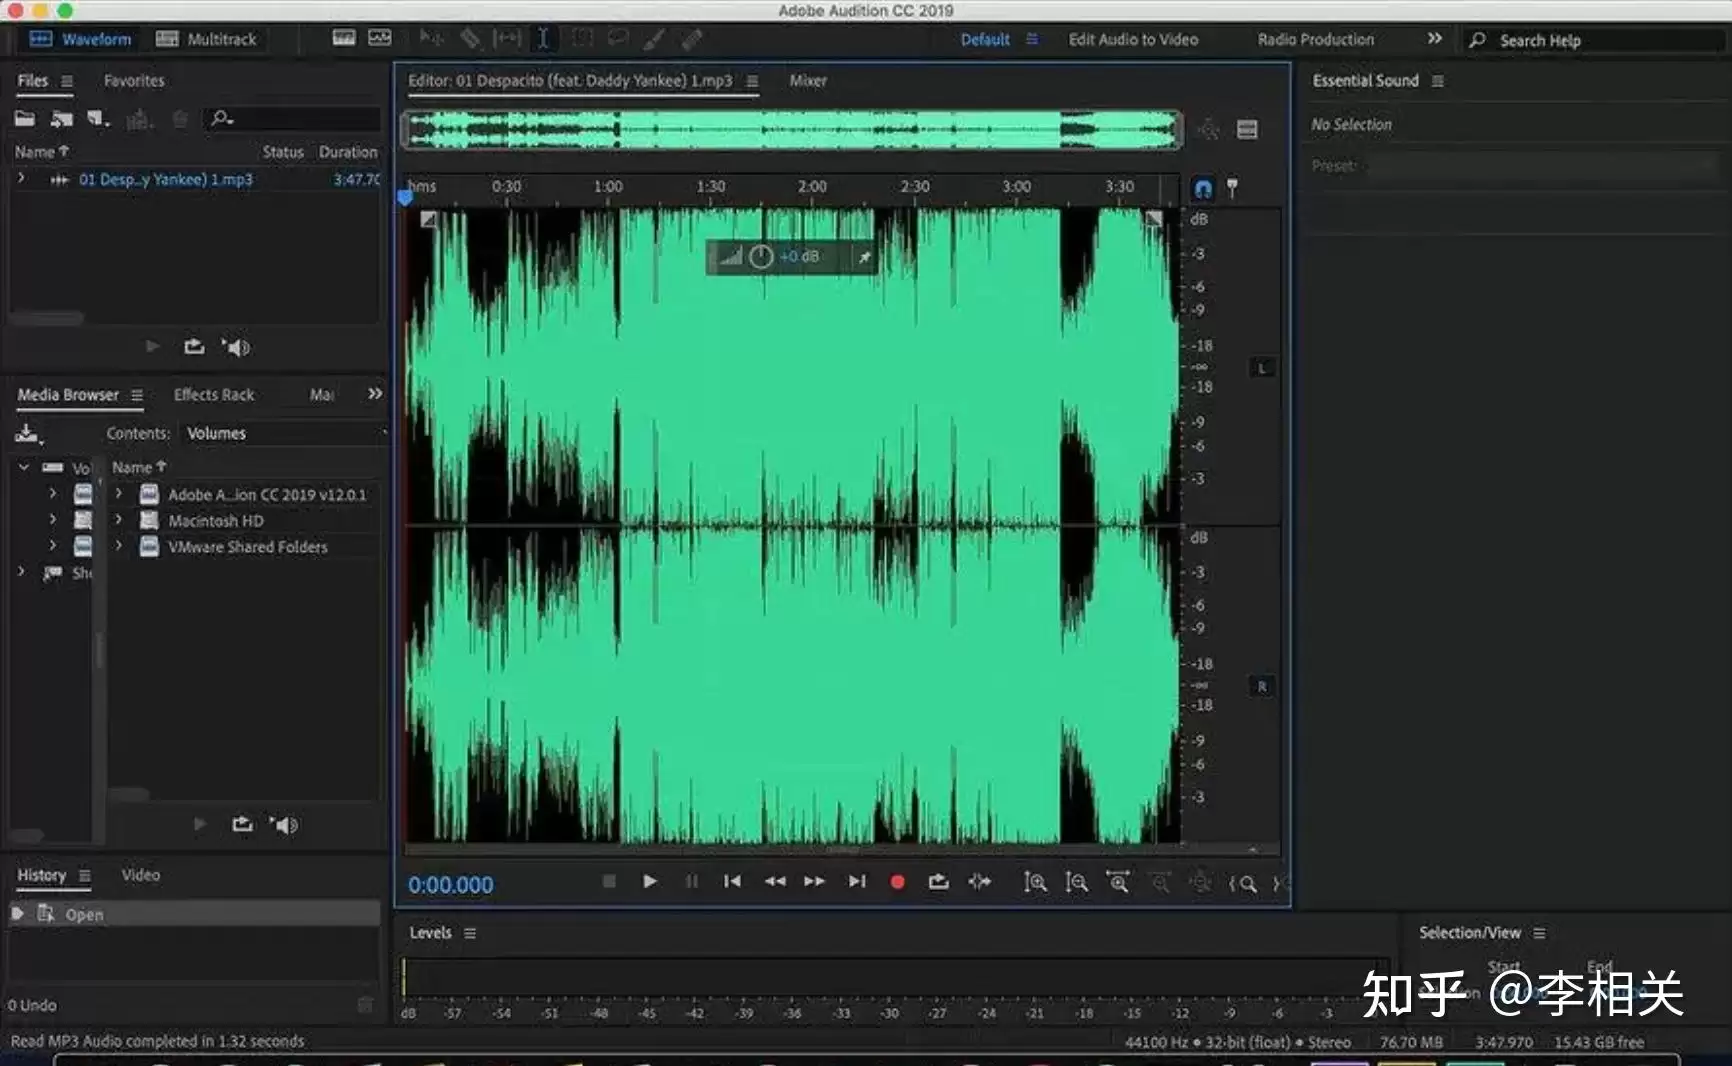
Task: Select the Time Selection tool
Action: 543,39
